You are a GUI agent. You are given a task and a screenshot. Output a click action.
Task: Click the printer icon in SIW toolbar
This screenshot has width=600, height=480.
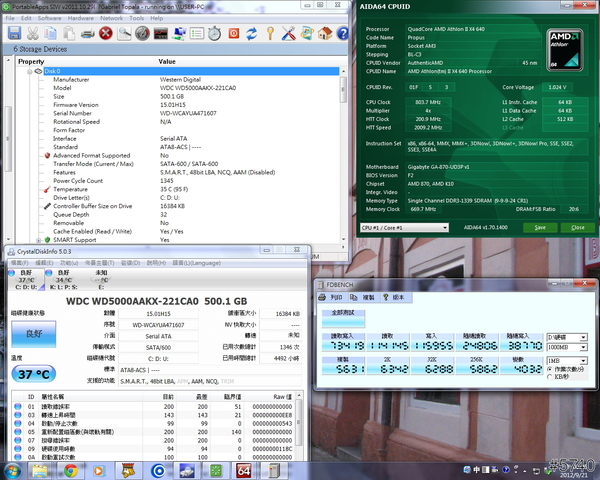pos(88,33)
